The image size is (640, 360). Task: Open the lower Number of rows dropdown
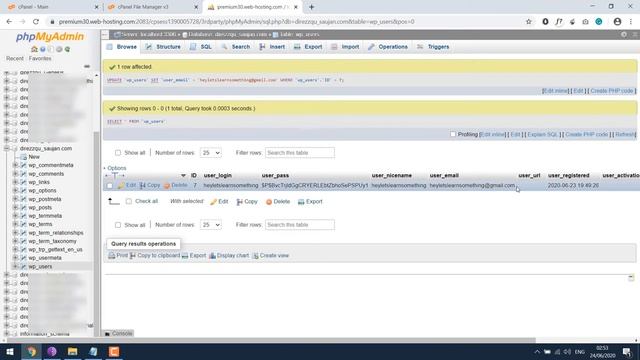pos(211,225)
